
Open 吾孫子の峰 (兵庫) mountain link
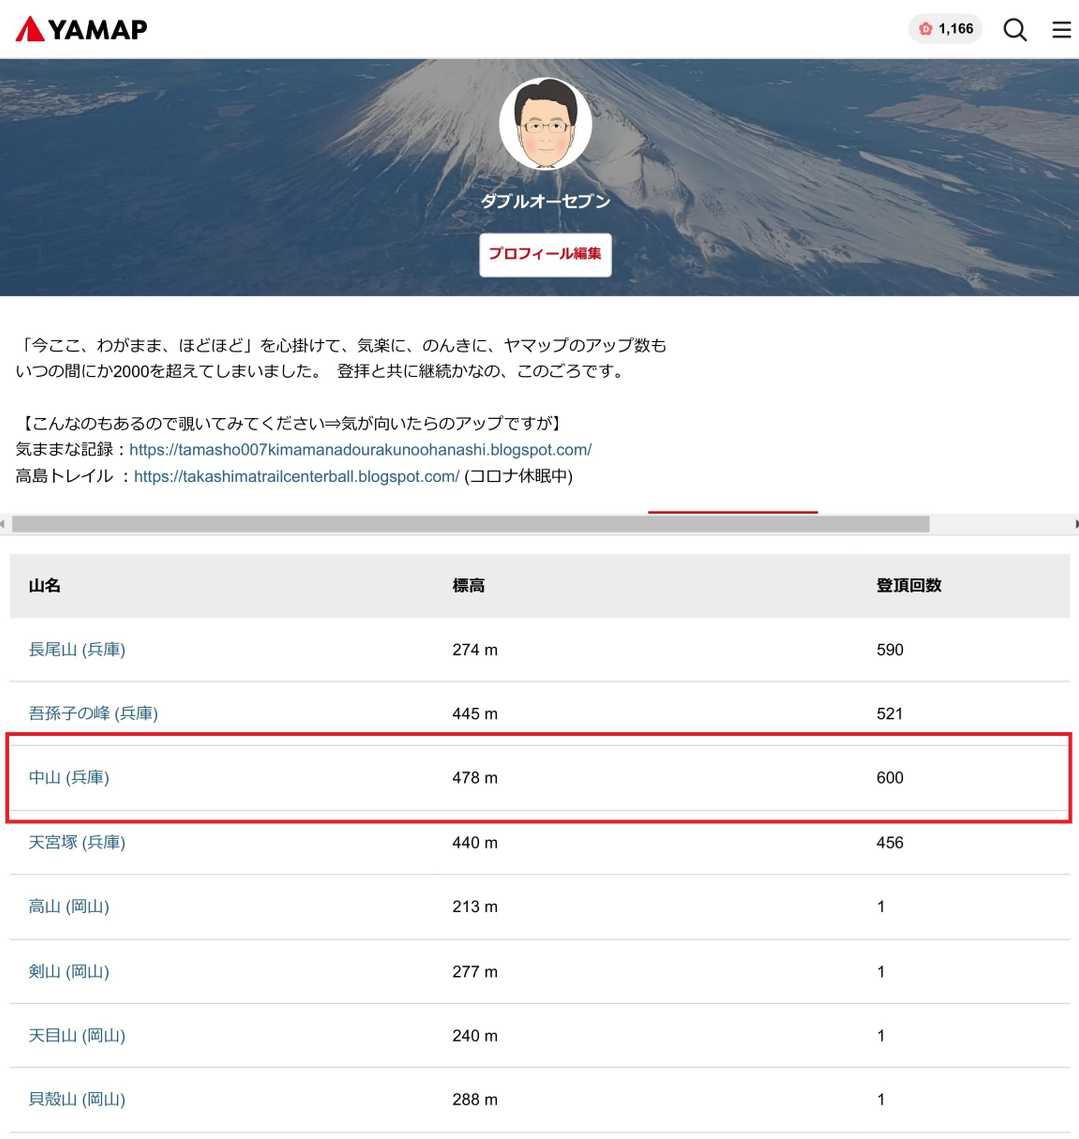(x=93, y=714)
